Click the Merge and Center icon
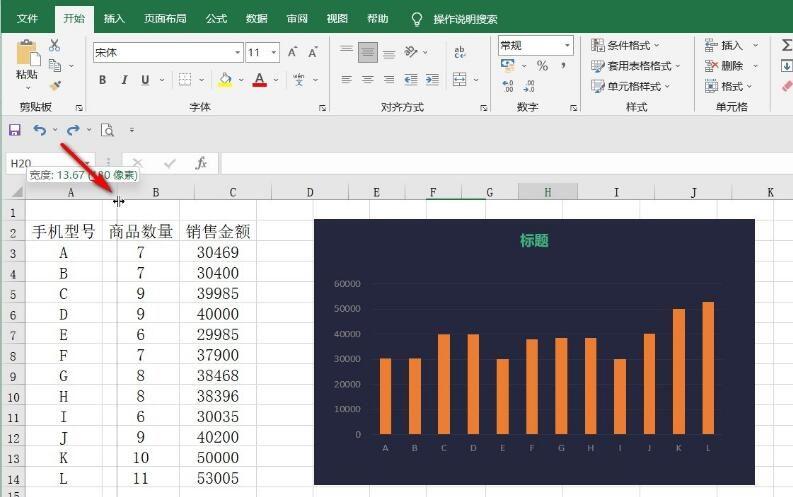 click(x=460, y=79)
